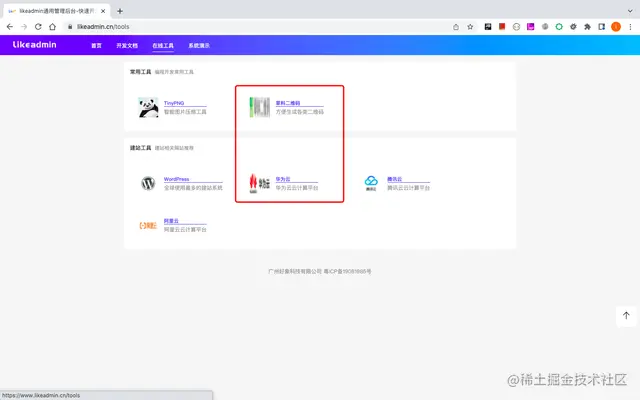Click the green ring extension icon

coord(559,27)
